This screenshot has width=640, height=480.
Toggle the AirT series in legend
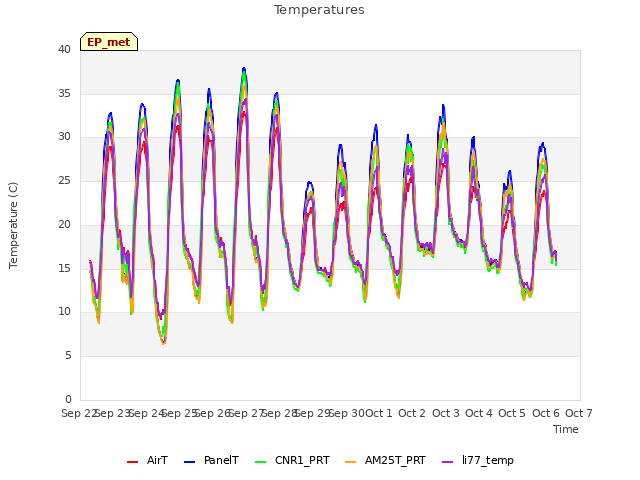[147, 461]
